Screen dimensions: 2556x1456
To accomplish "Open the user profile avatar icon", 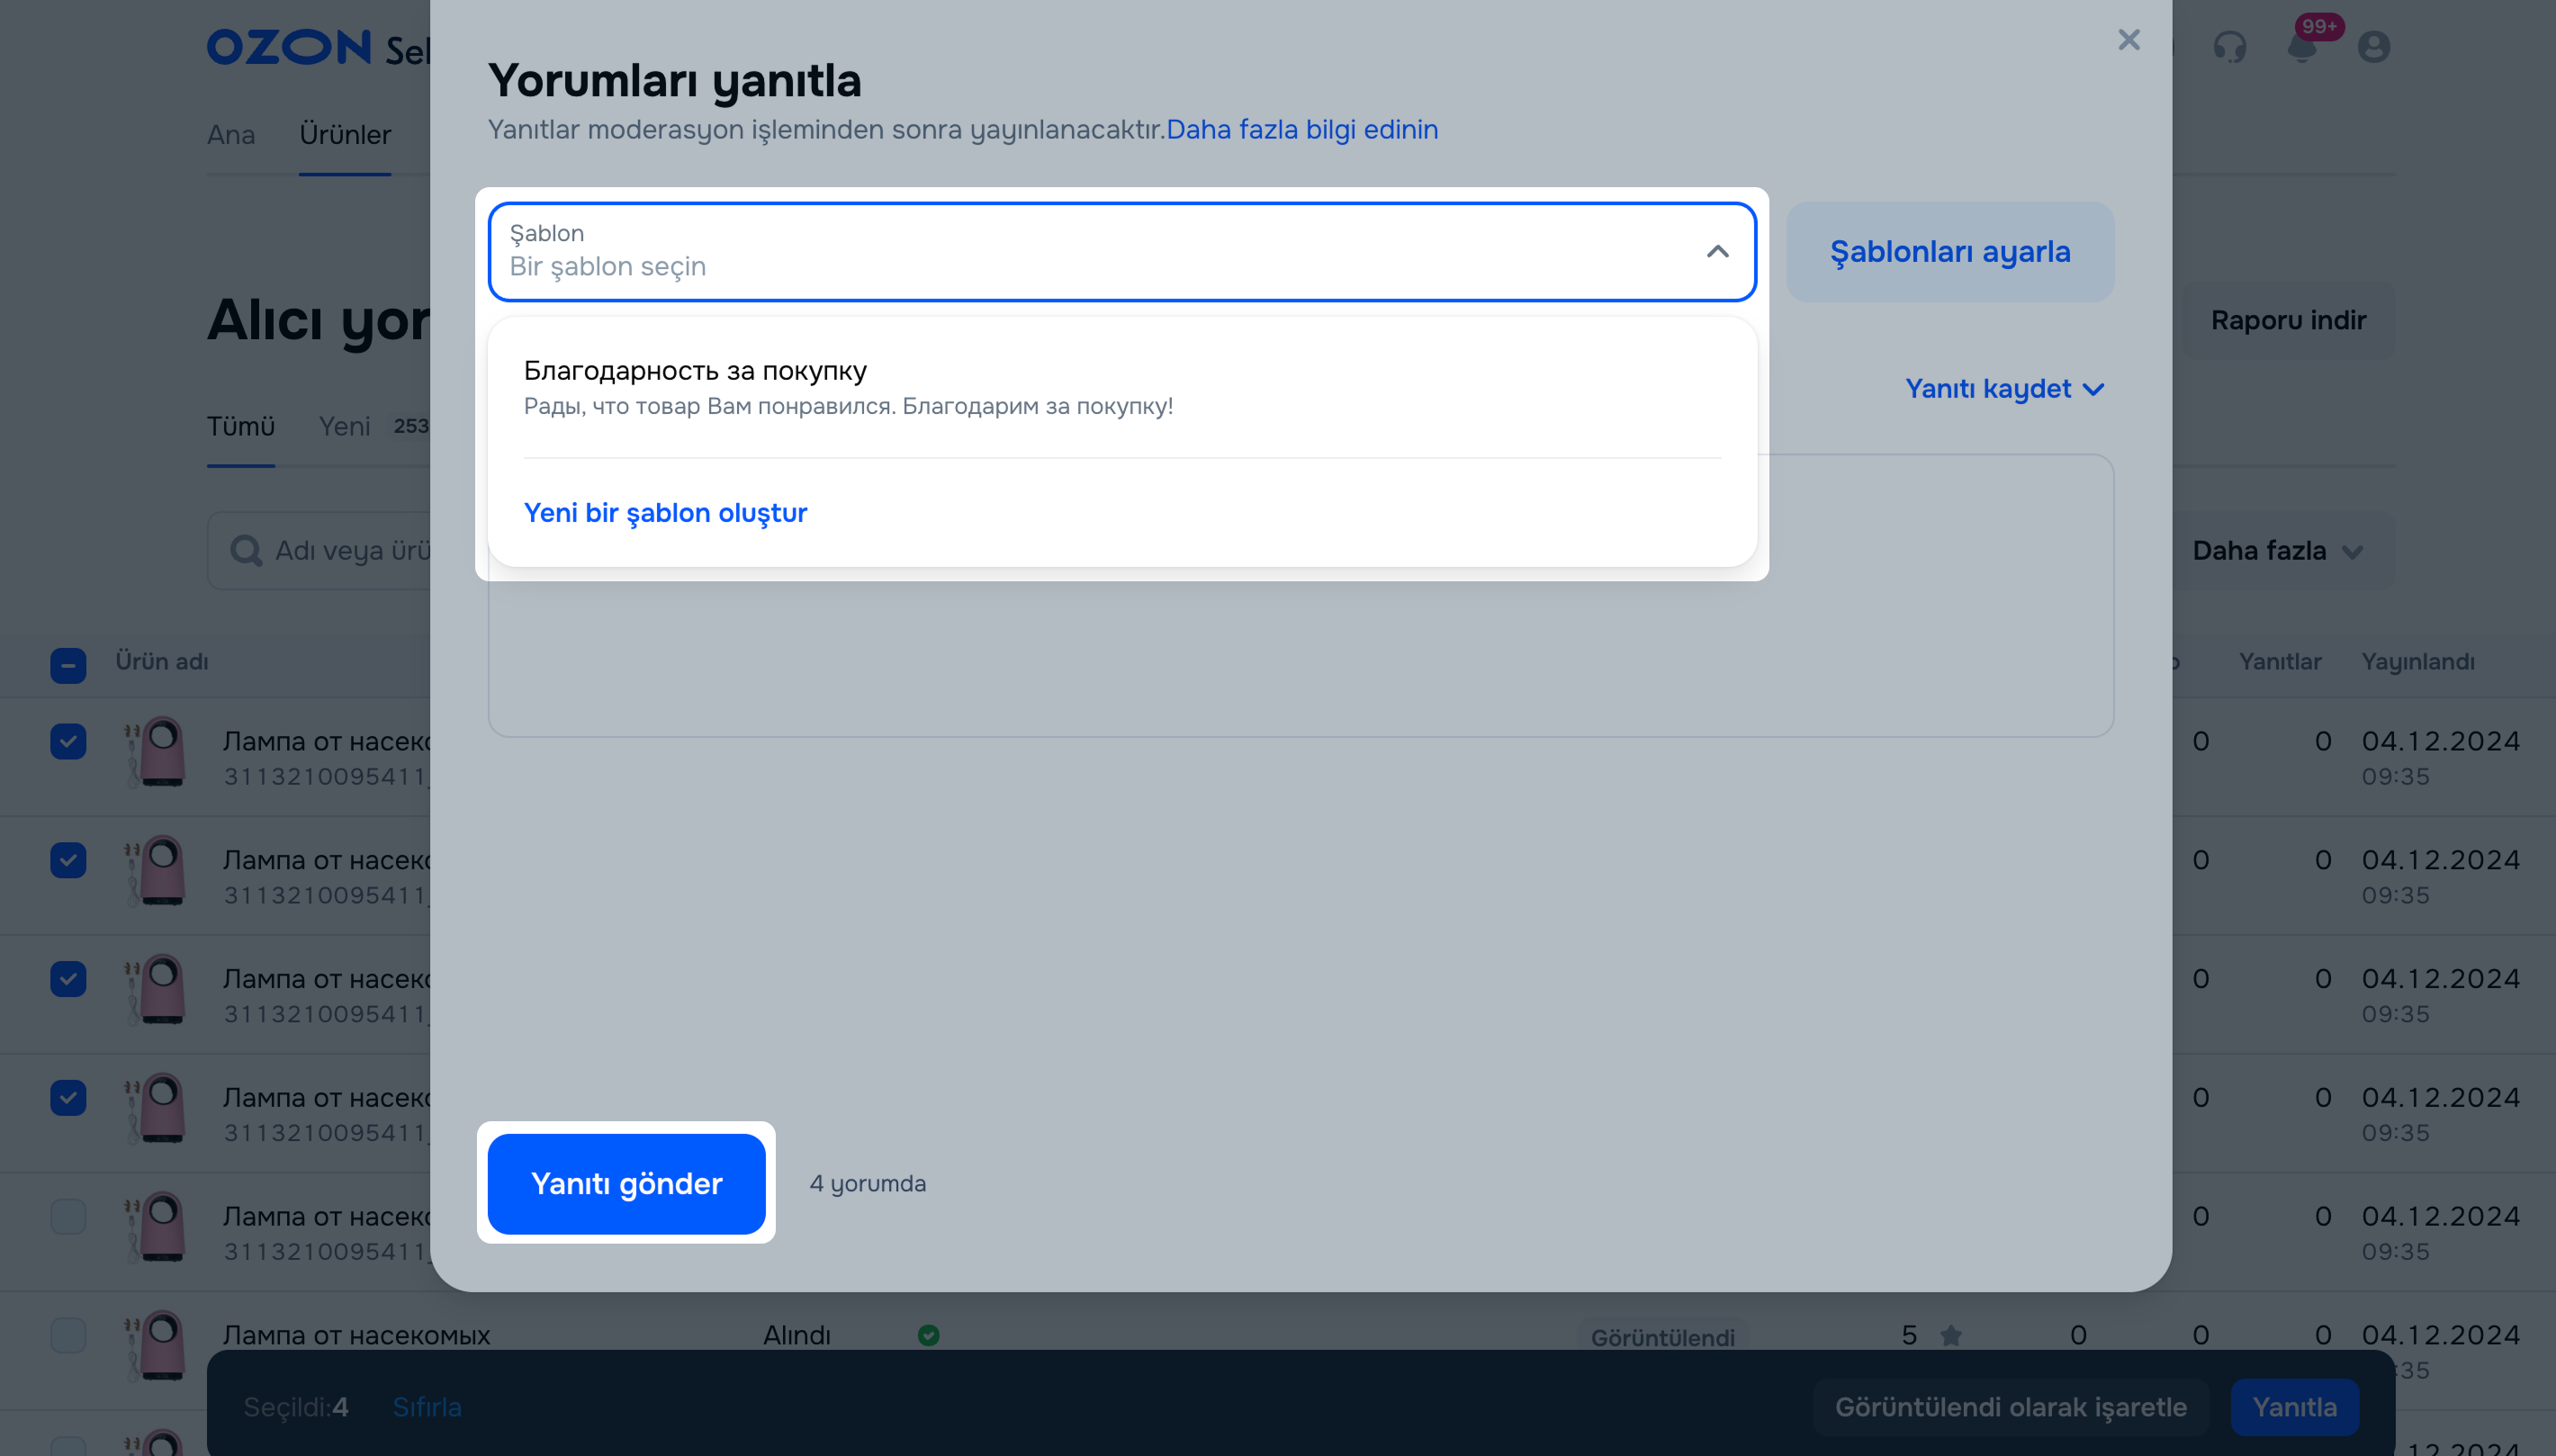I will tap(2373, 47).
